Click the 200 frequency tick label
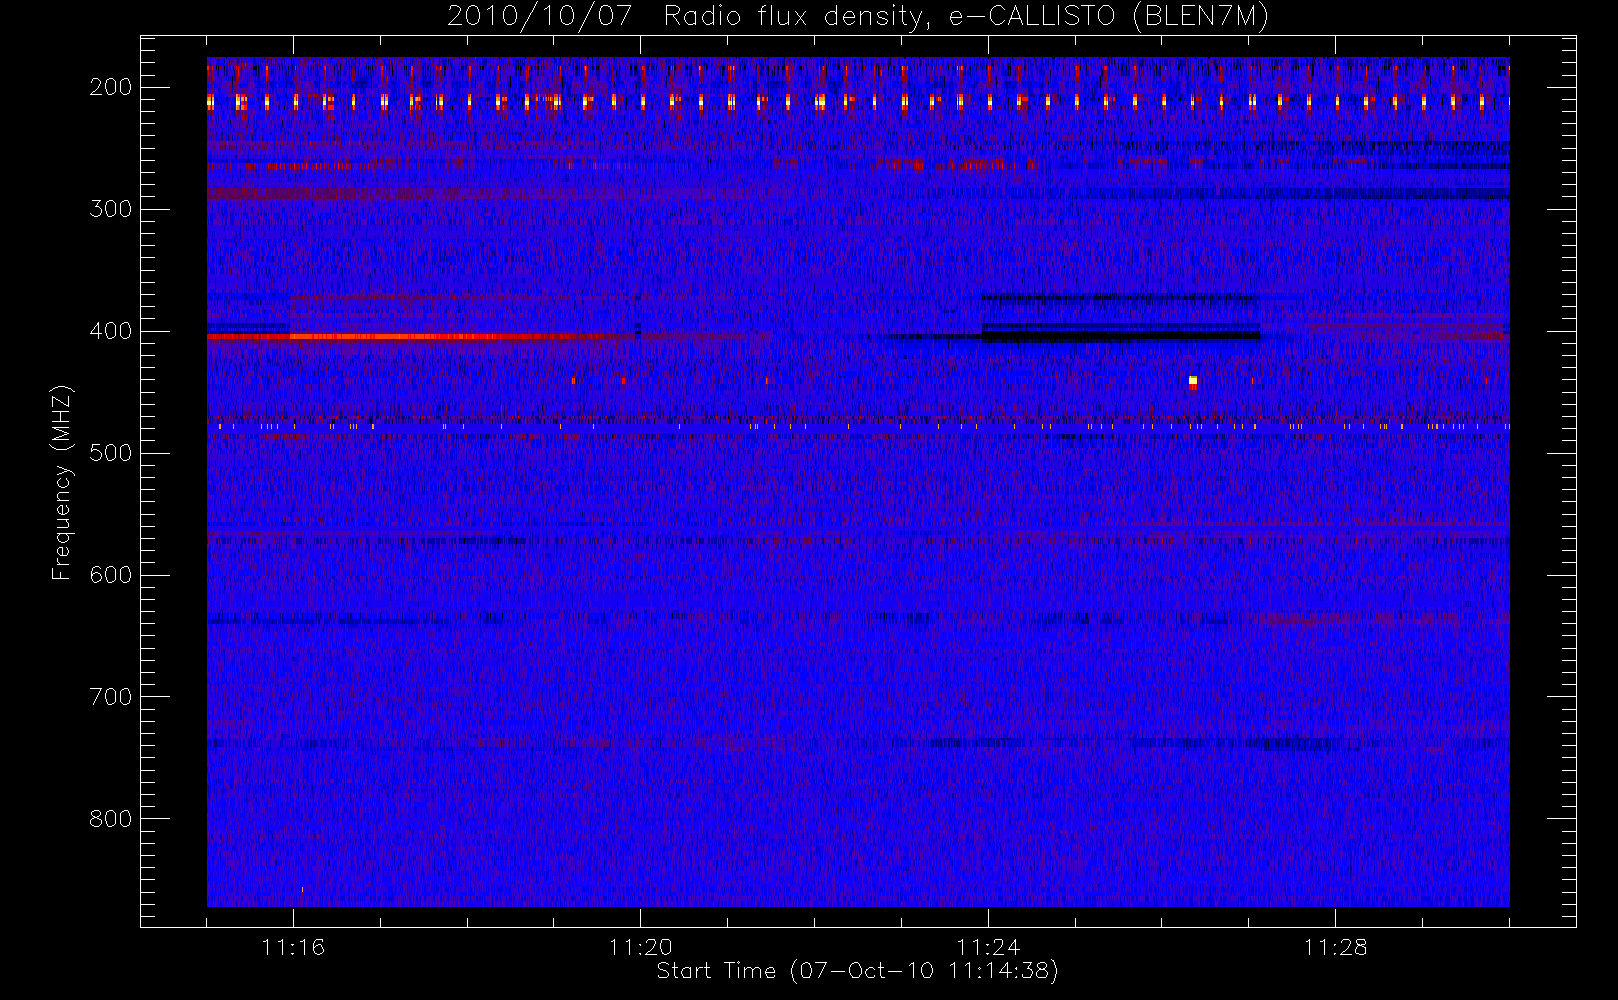This screenshot has width=1618, height=1000. pos(110,87)
